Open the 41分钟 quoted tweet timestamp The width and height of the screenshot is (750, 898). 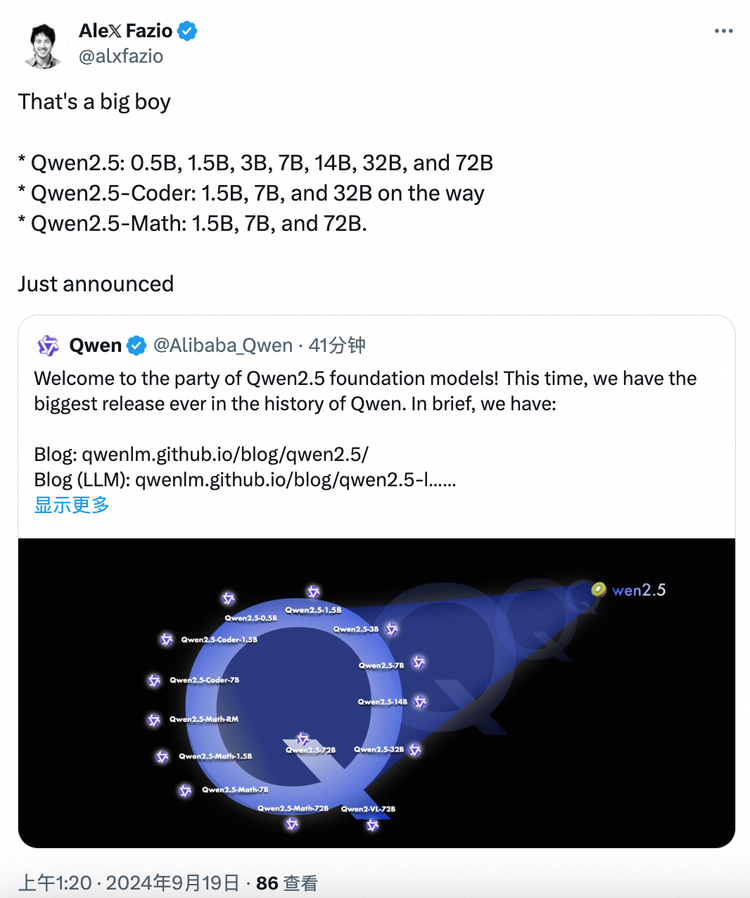coord(337,346)
